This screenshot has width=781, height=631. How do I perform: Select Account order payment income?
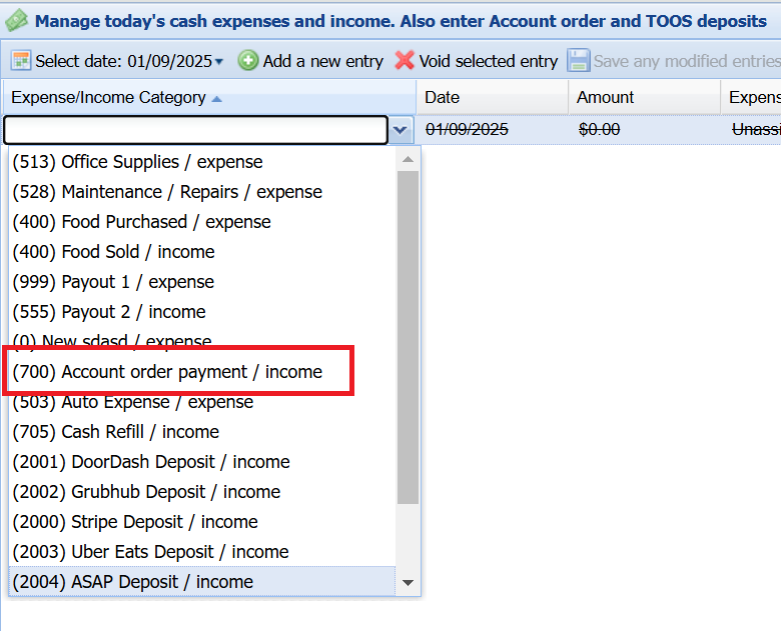[x=167, y=372]
